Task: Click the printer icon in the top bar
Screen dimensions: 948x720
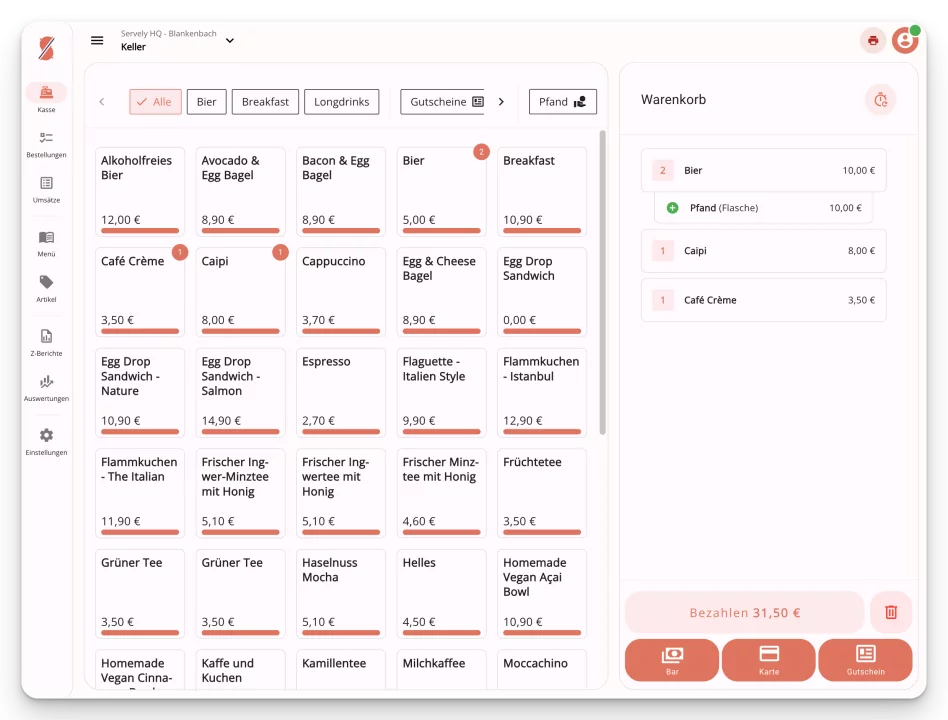Action: pyautogui.click(x=872, y=40)
